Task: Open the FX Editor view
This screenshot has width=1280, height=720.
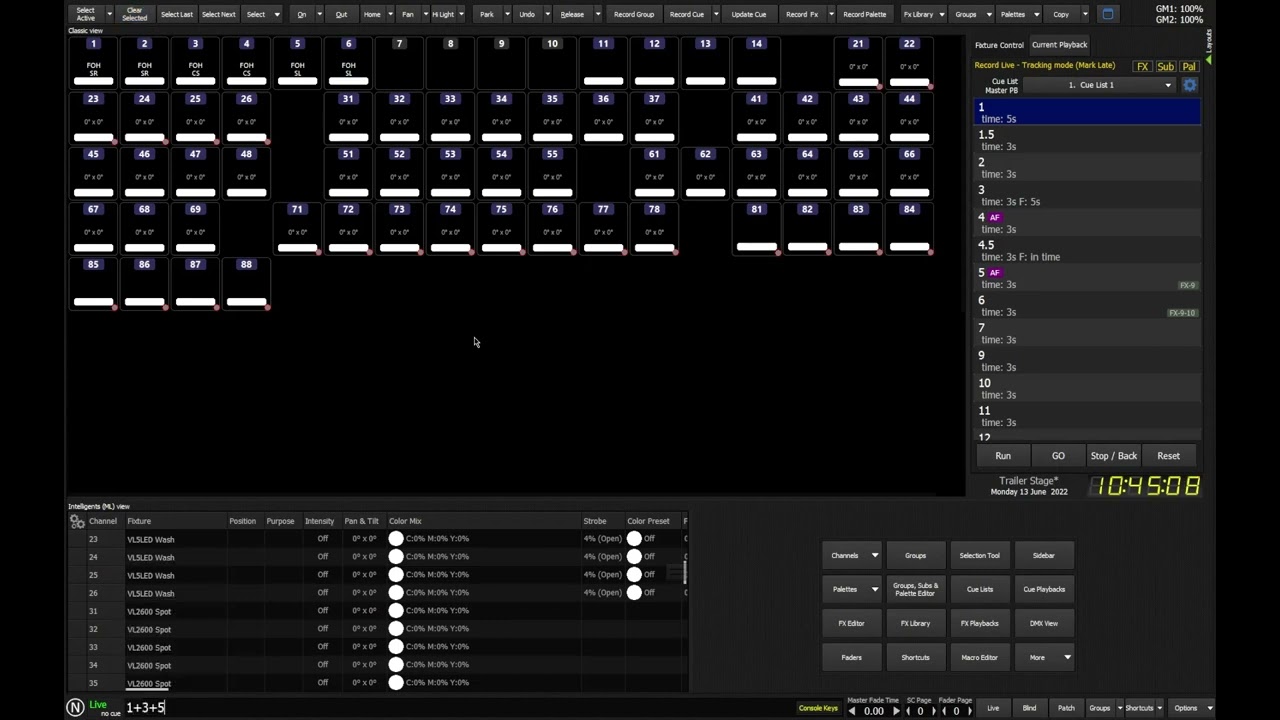Action: [x=851, y=623]
